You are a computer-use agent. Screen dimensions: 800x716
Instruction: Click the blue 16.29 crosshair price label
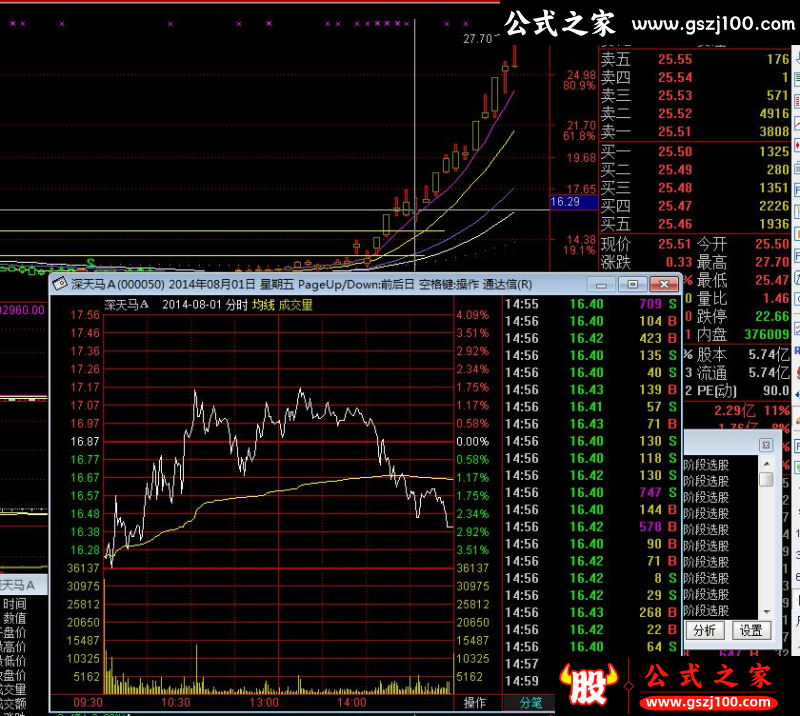(573, 202)
